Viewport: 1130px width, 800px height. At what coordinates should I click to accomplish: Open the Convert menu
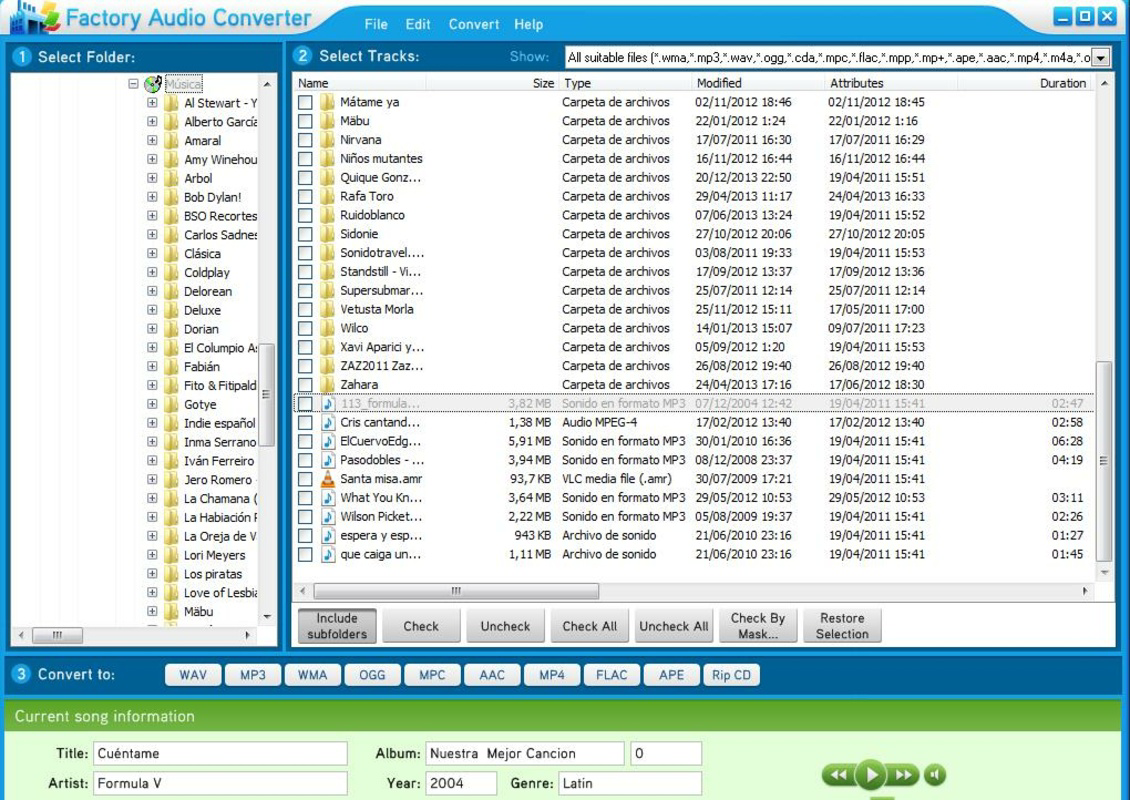[473, 24]
